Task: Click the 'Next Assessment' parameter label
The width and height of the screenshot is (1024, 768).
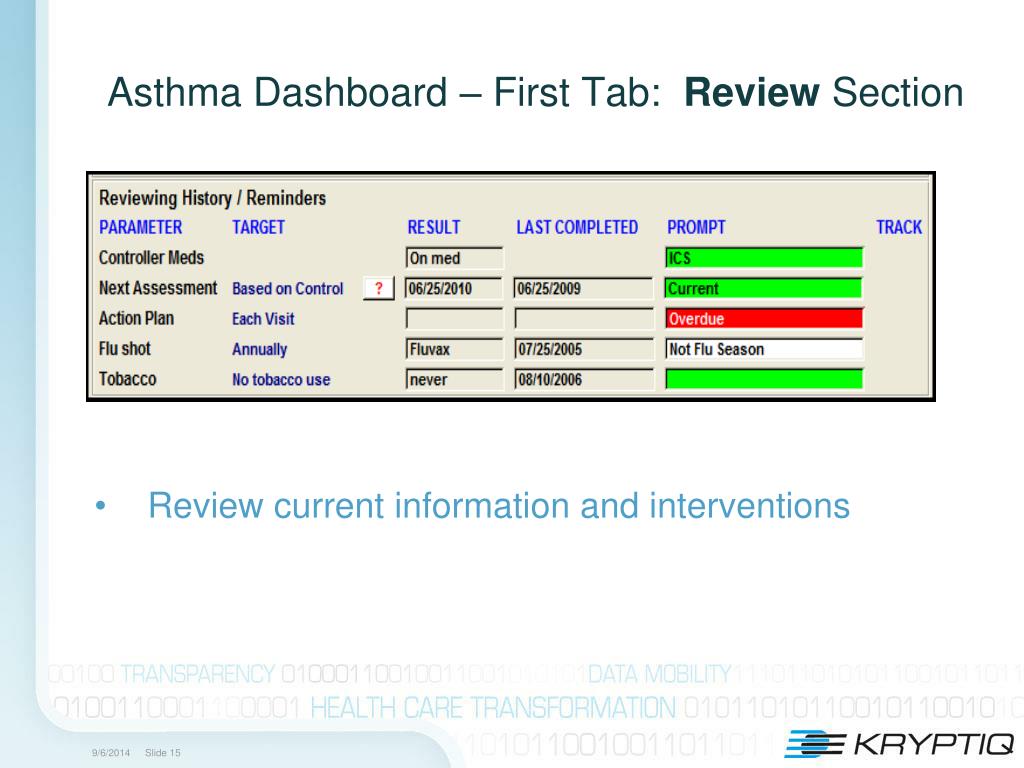Action: (x=158, y=288)
